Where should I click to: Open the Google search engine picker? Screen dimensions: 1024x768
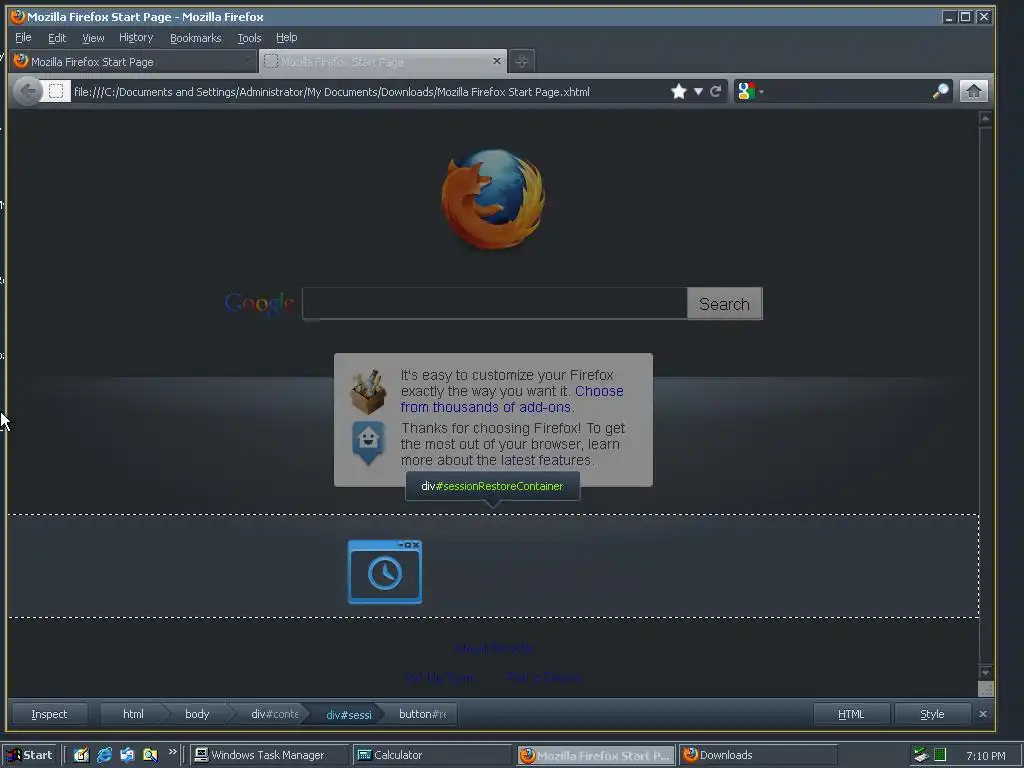pos(750,91)
